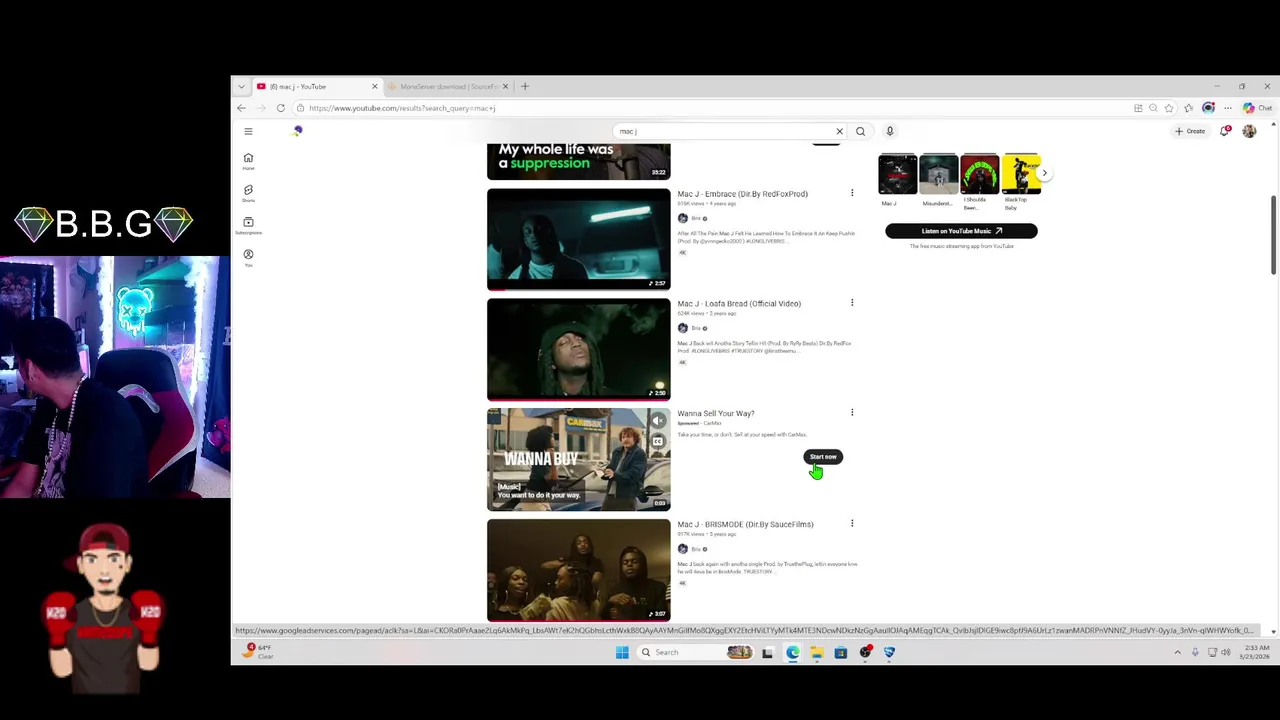Reload the page with refresh button
This screenshot has height=720, width=1280.
280,108
